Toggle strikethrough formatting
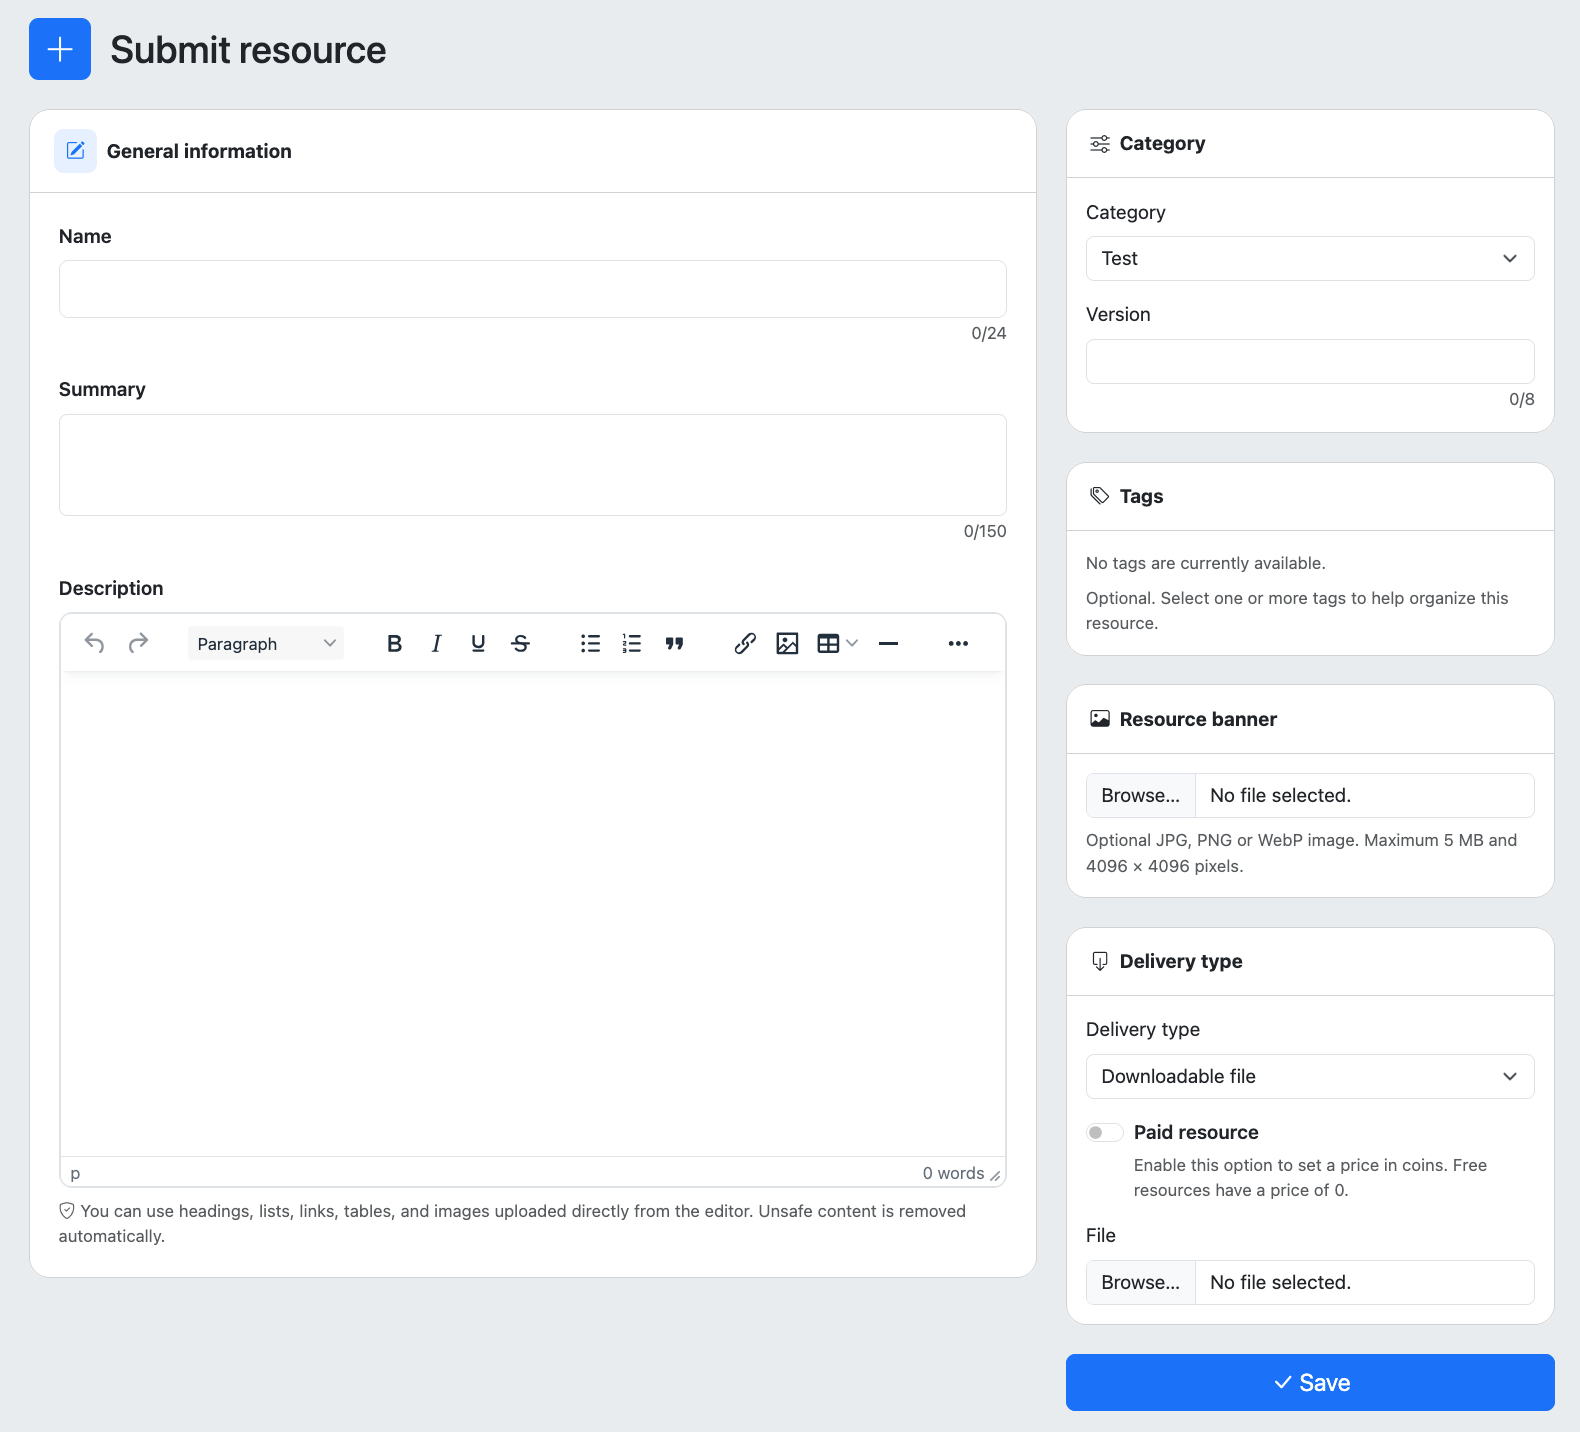Screen dimensions: 1580x1432 (520, 643)
